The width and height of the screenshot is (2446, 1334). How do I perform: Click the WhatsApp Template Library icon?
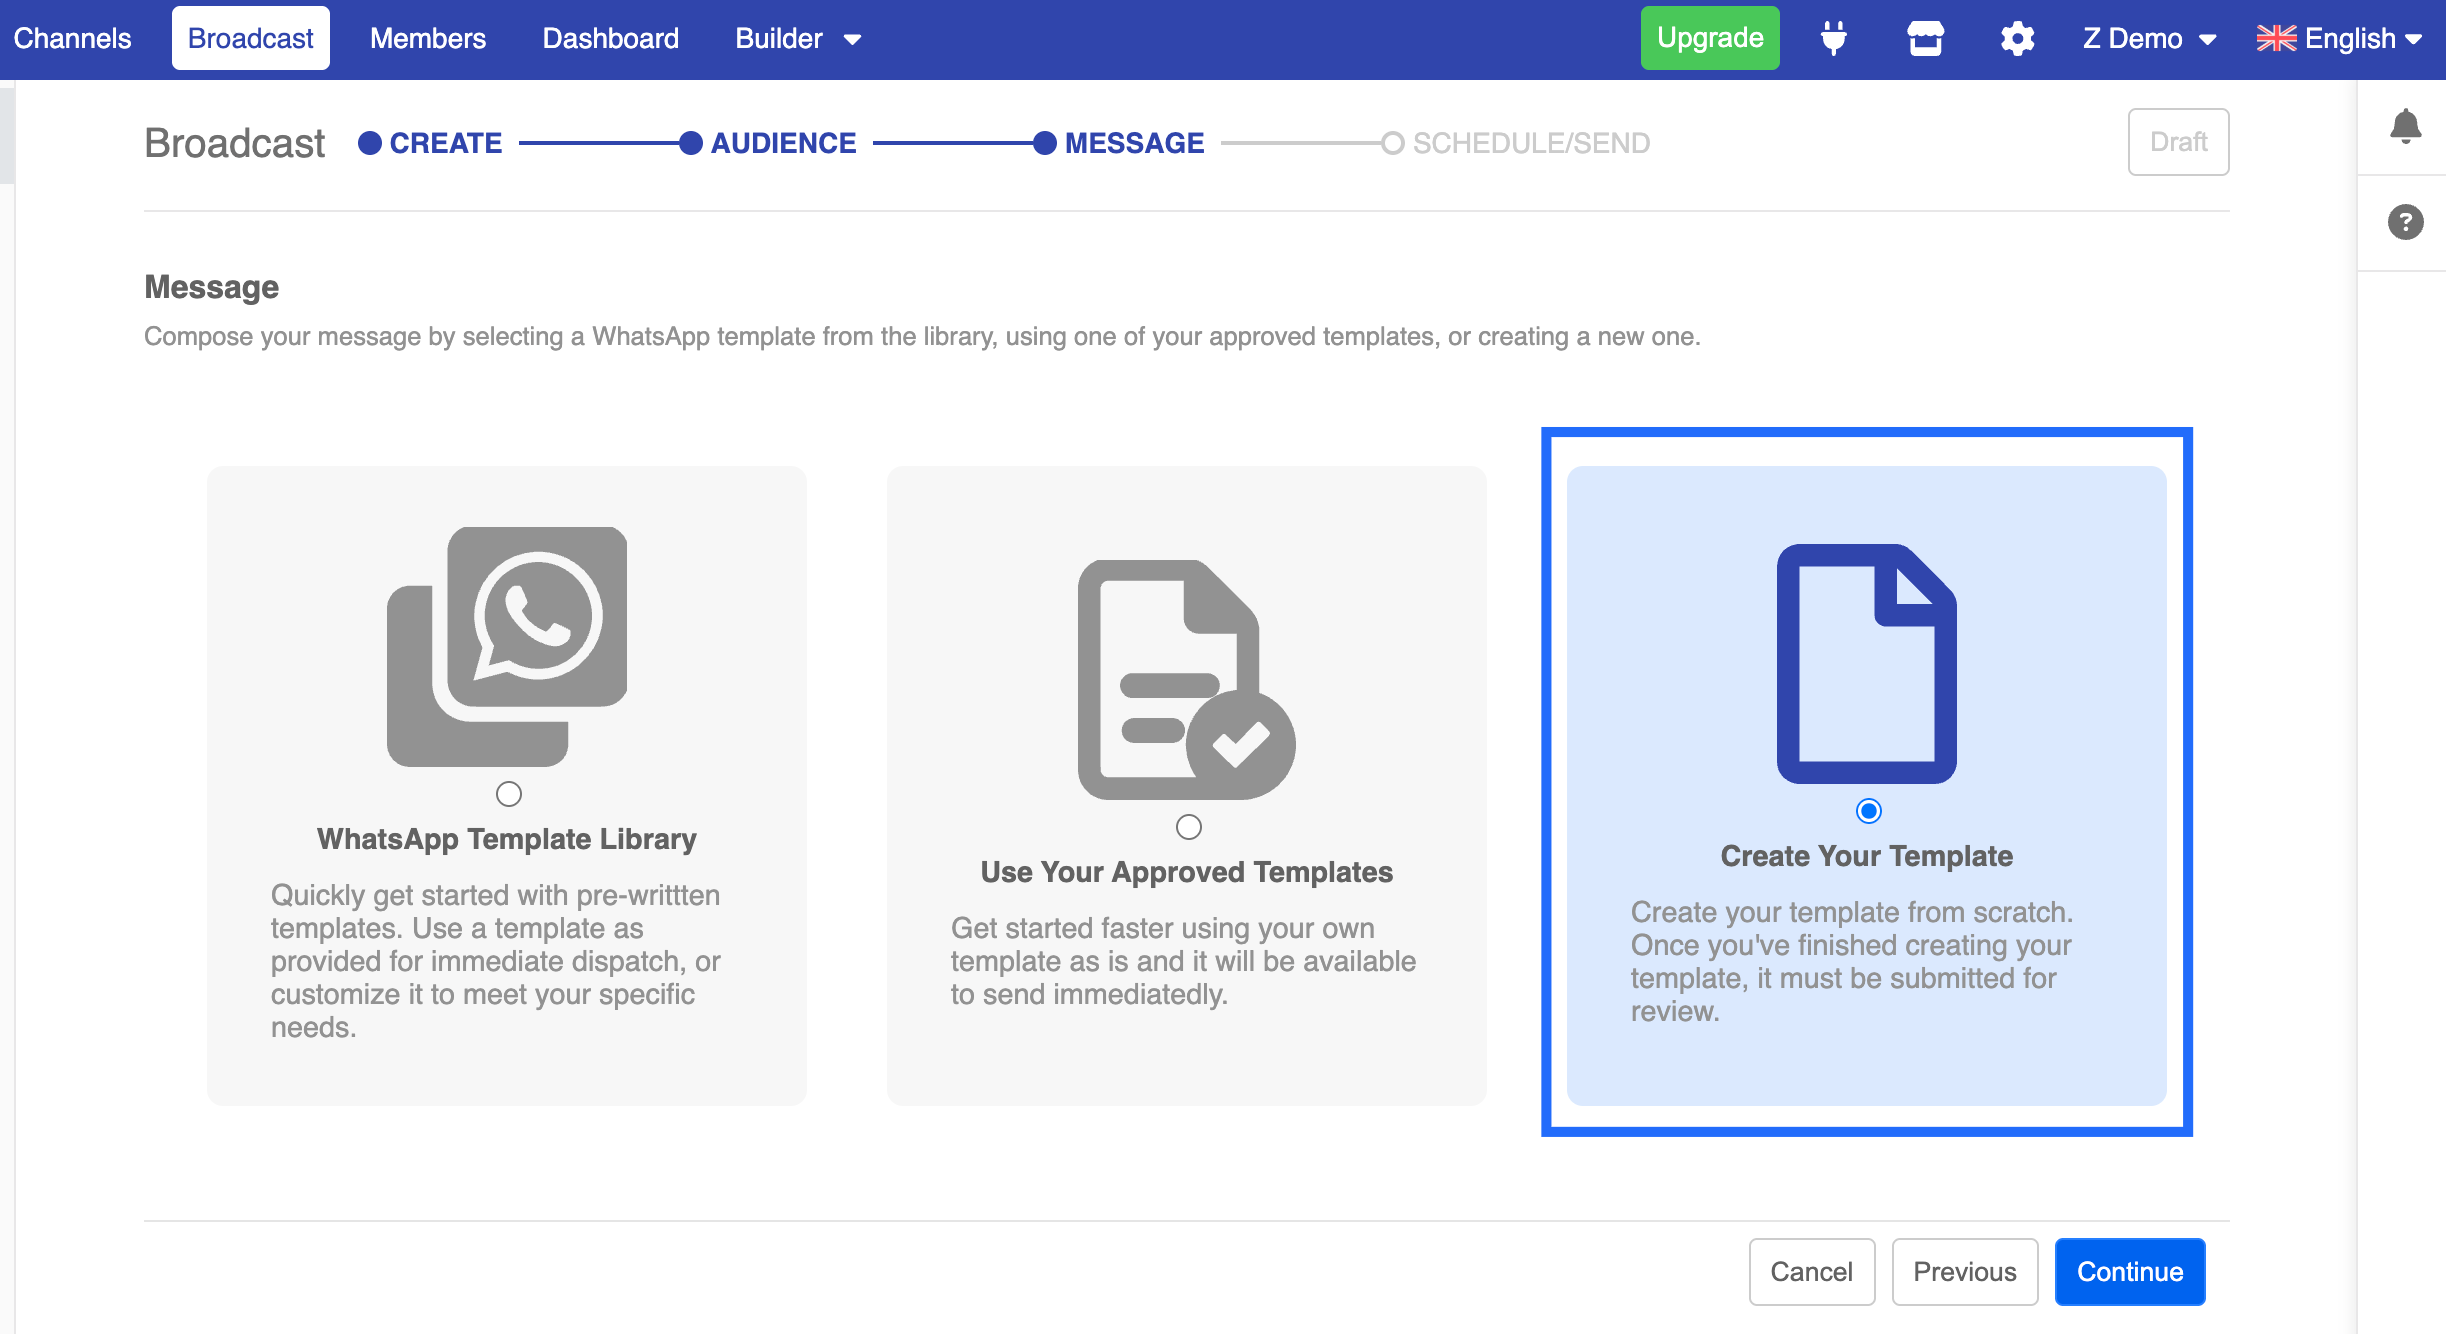(507, 646)
